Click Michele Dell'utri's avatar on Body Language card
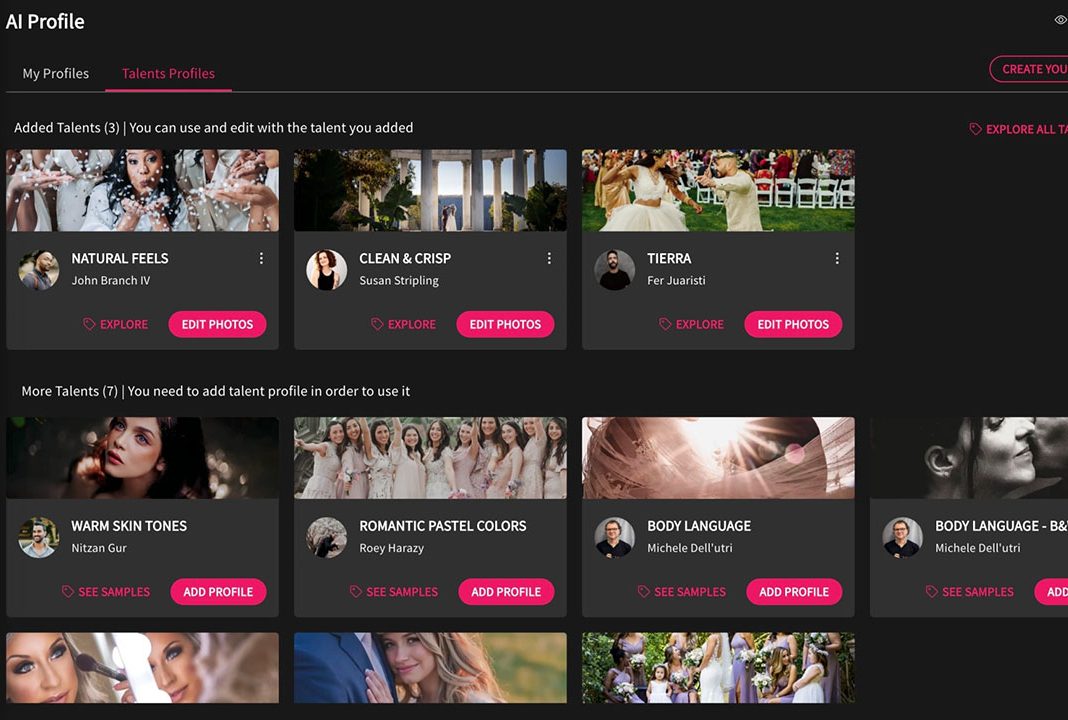Screen dimensions: 1068x720 click(x=615, y=537)
